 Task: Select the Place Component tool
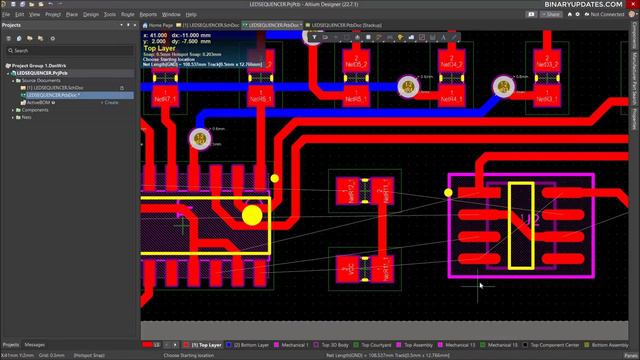click(368, 37)
